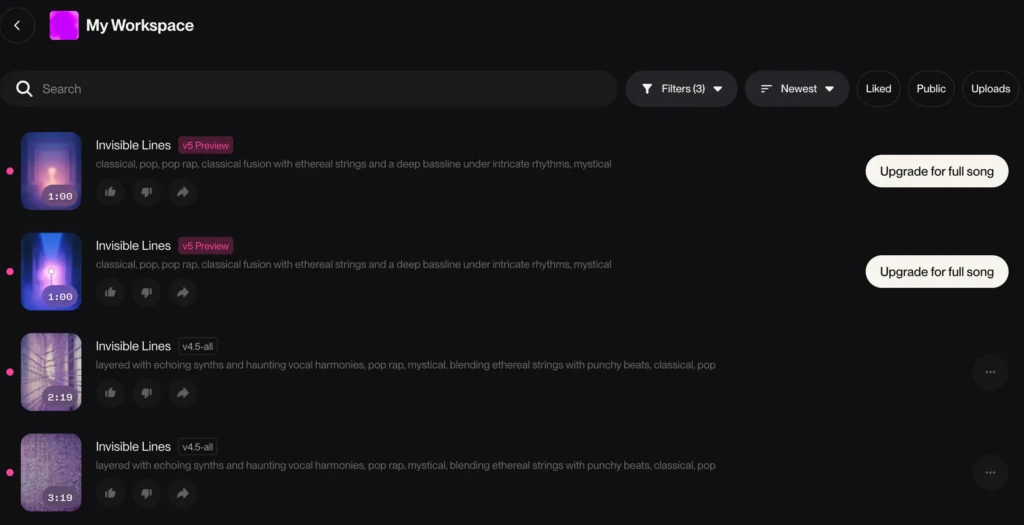Dislike the first Invisible Lines v5 Preview song
Viewport: 1024px width, 525px height.
[x=146, y=192]
